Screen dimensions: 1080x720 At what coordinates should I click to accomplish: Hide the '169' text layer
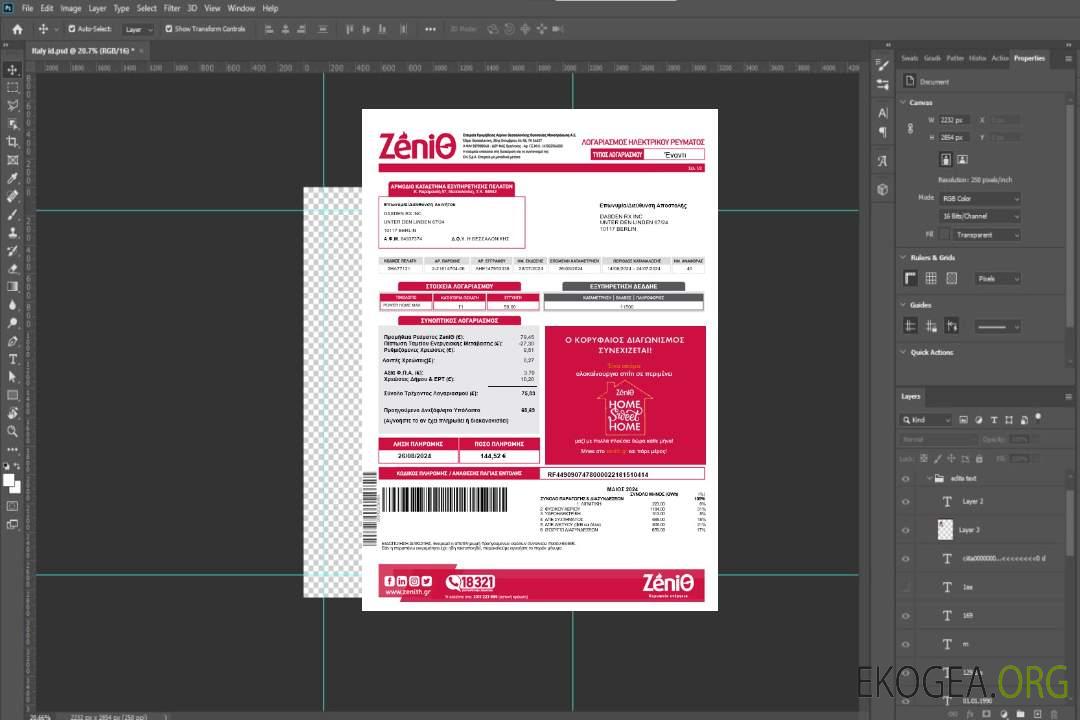click(x=906, y=616)
